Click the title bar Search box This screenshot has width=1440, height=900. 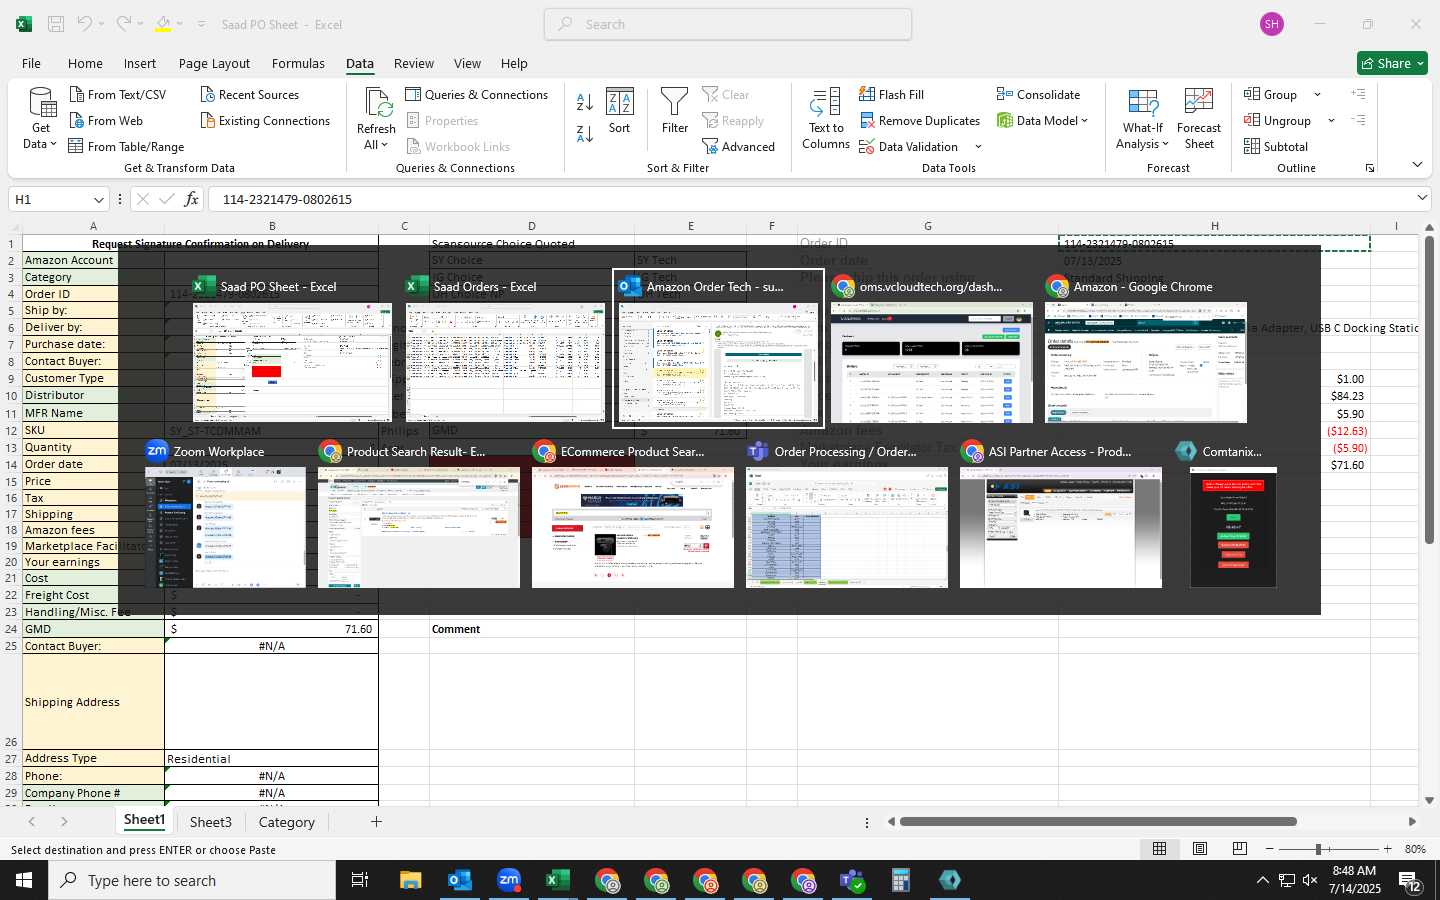tap(728, 24)
